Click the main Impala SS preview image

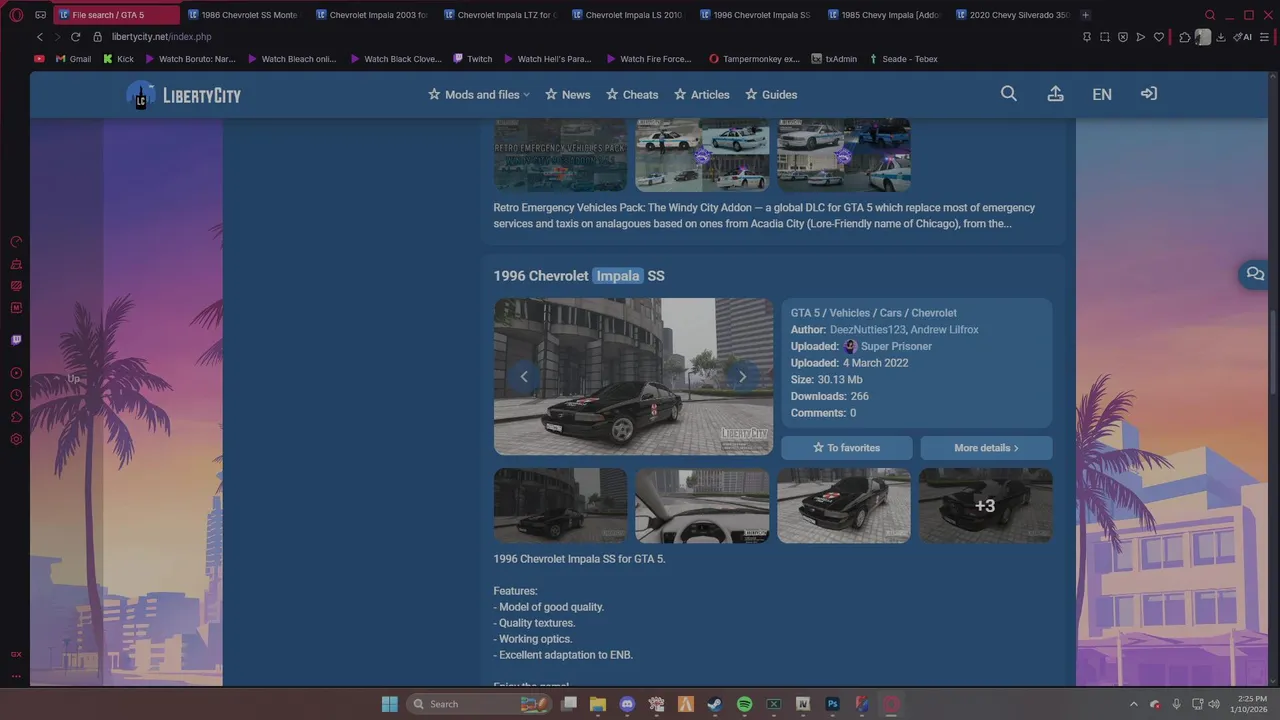point(633,377)
